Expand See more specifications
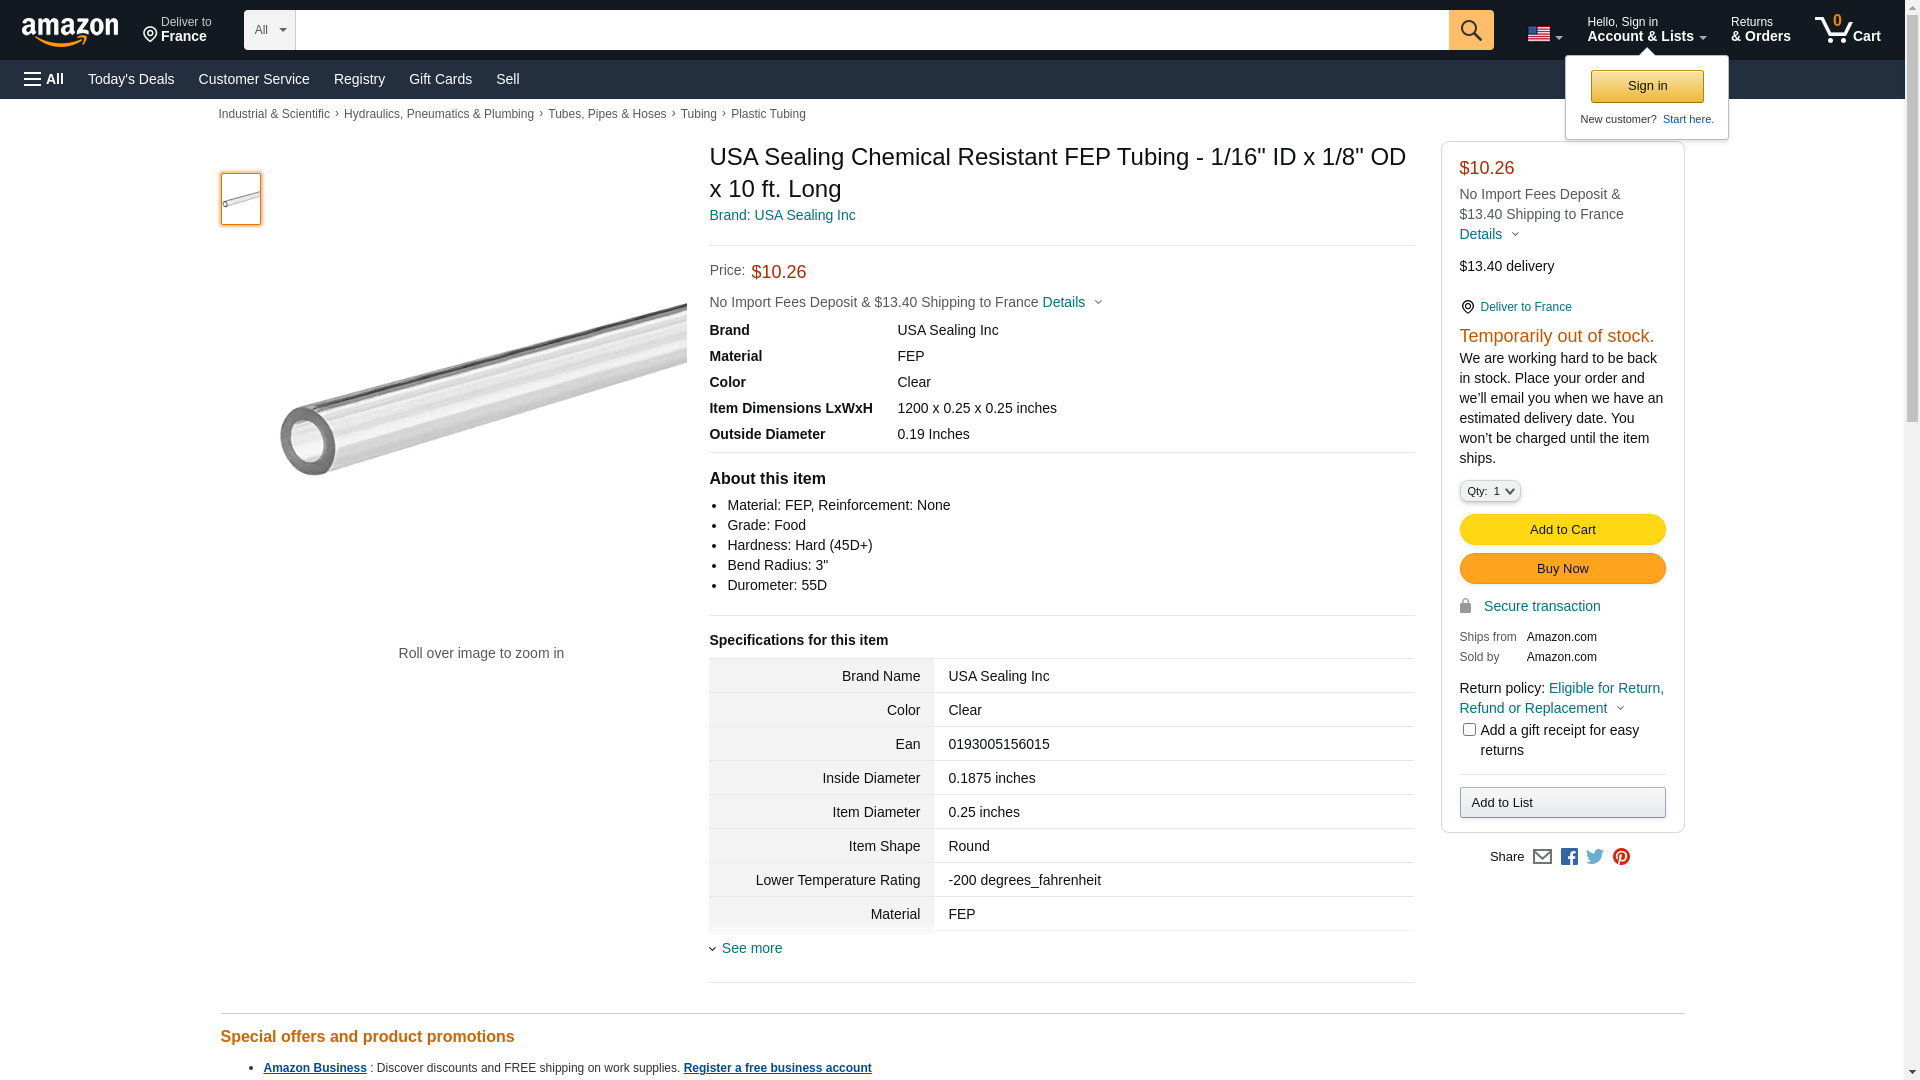 (751, 948)
